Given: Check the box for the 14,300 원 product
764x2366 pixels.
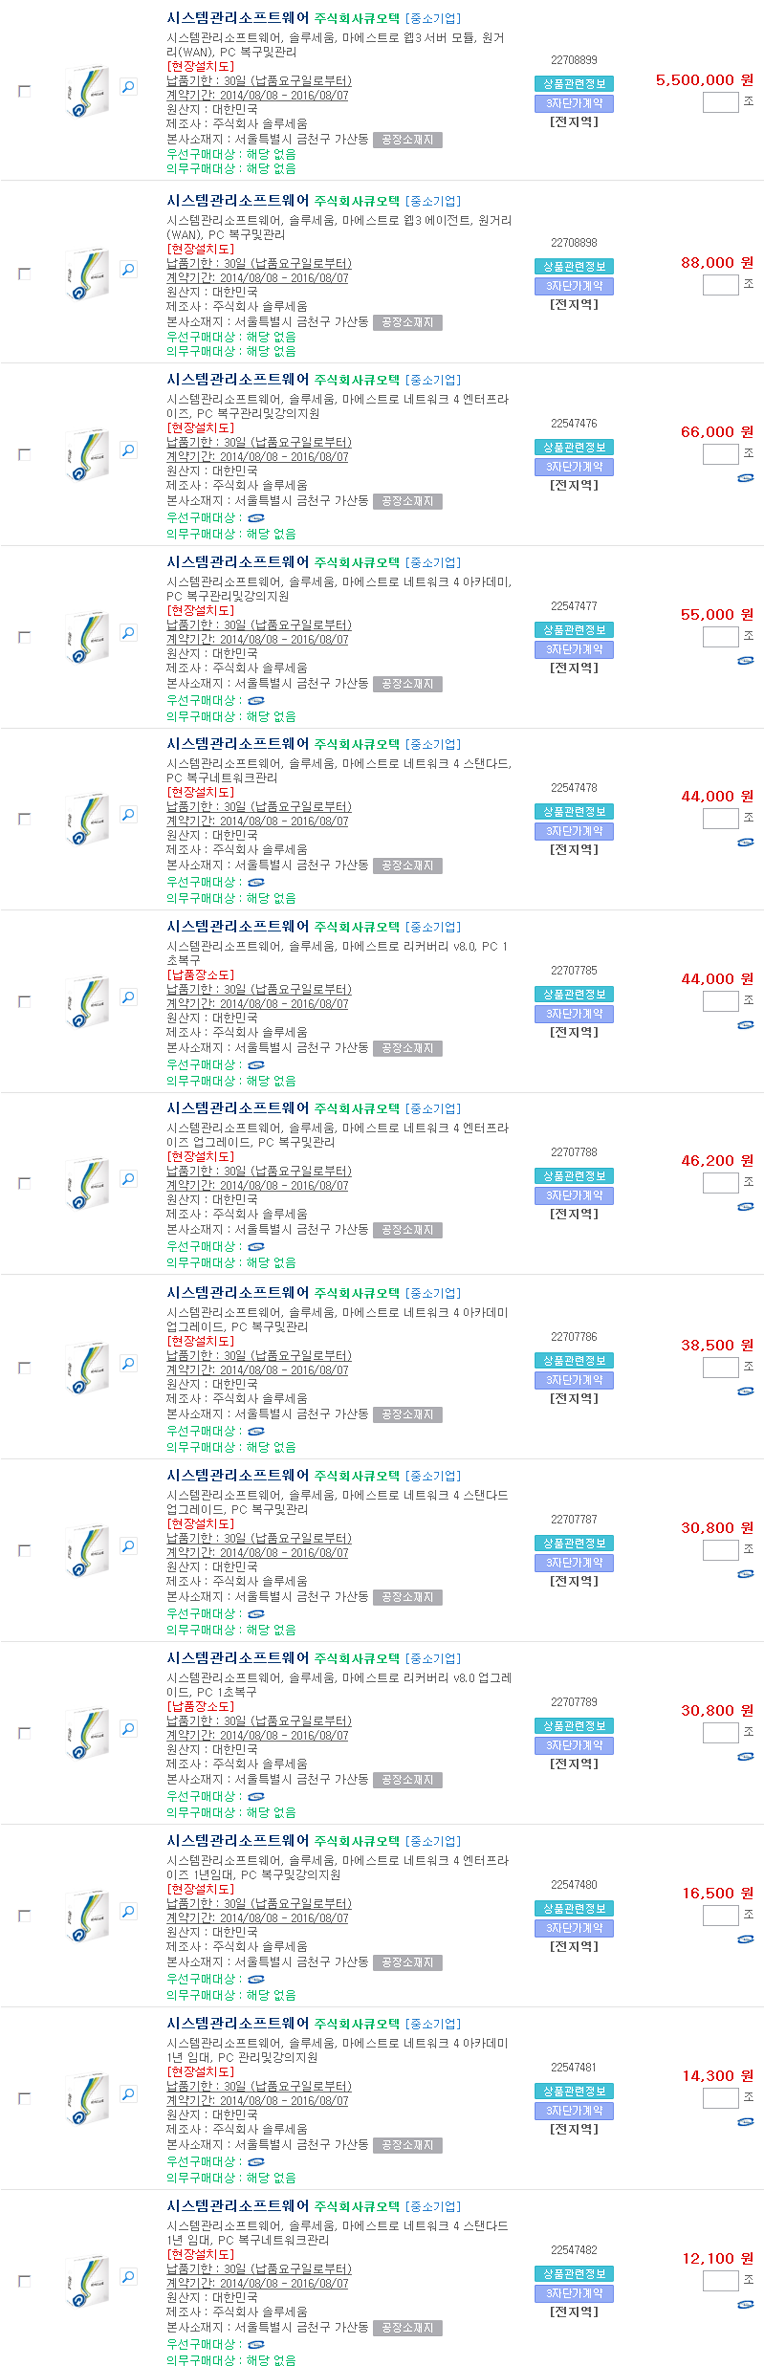Looking at the screenshot, I should click(x=25, y=2098).
